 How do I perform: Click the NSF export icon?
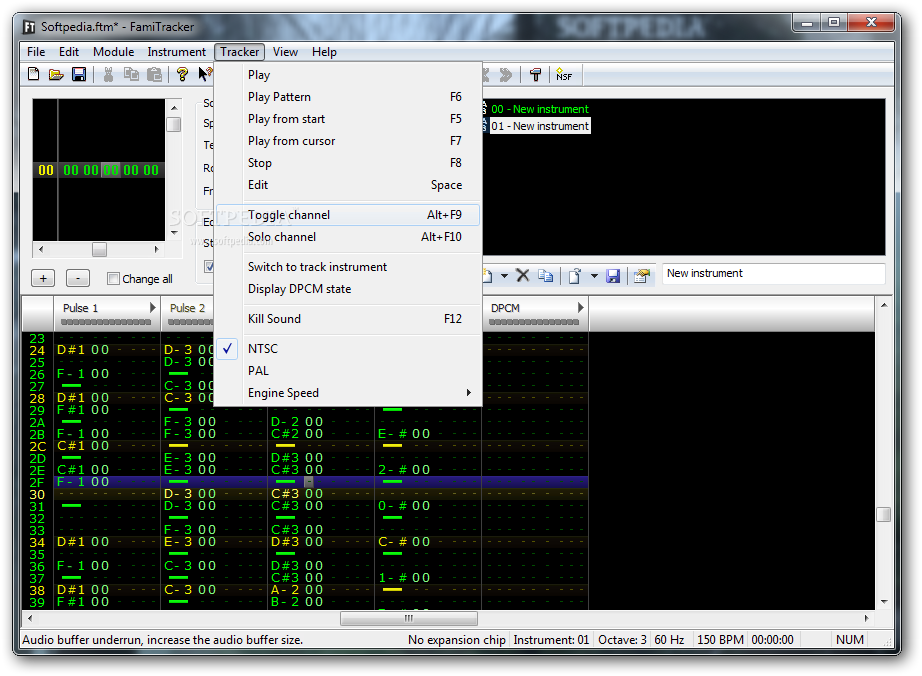click(x=564, y=75)
